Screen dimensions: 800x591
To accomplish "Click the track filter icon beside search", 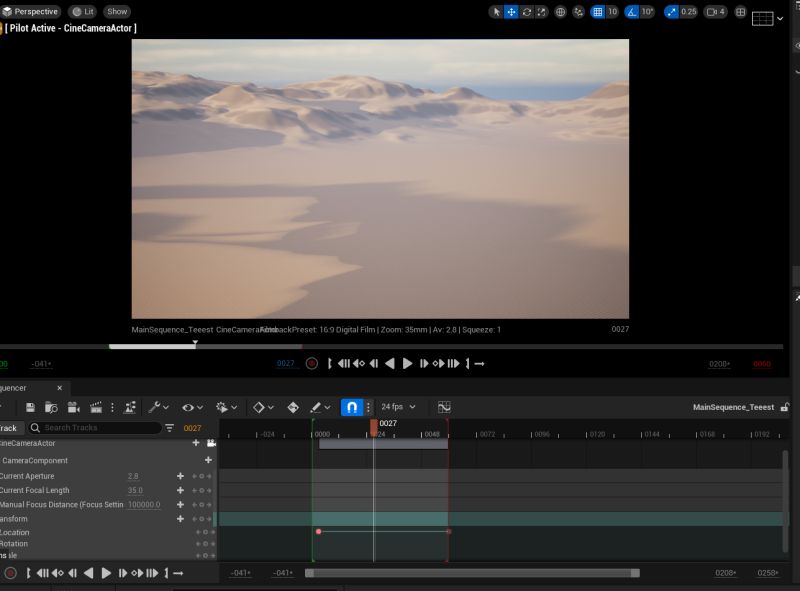I will pyautogui.click(x=170, y=428).
